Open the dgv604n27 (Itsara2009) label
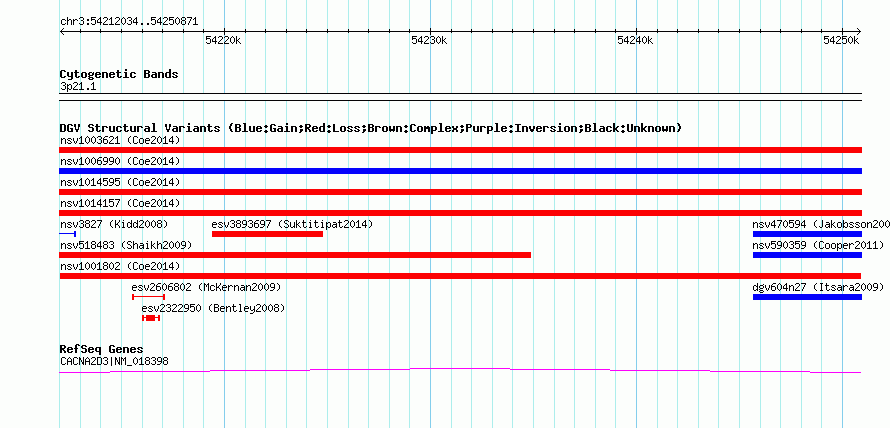 point(818,287)
